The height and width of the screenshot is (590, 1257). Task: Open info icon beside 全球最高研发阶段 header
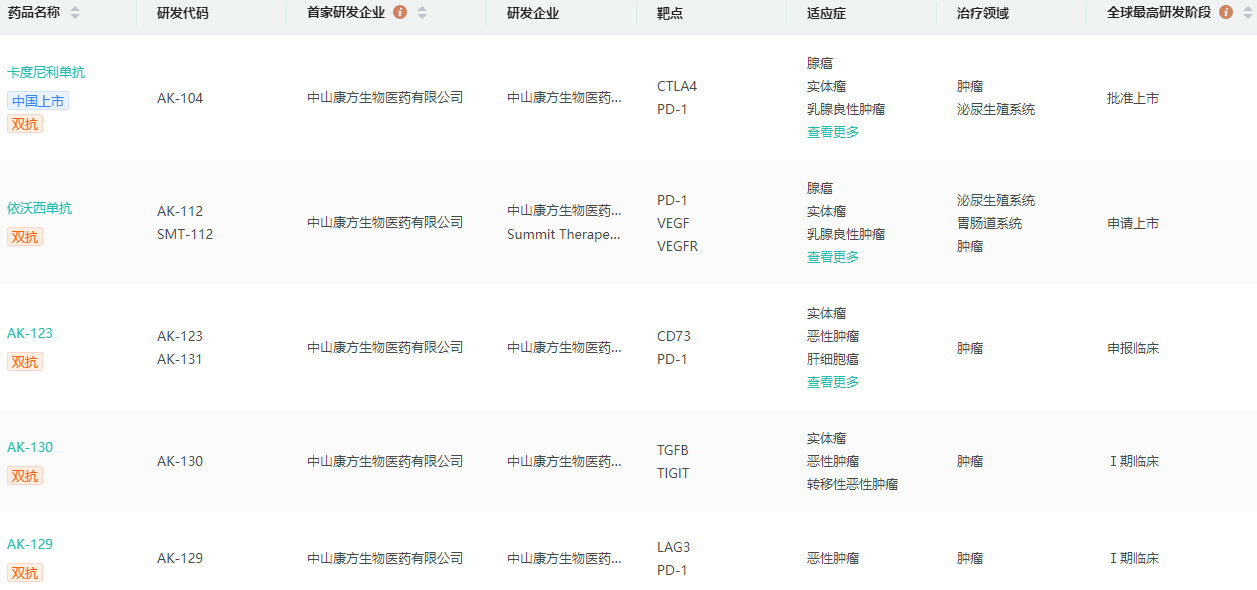[1226, 13]
